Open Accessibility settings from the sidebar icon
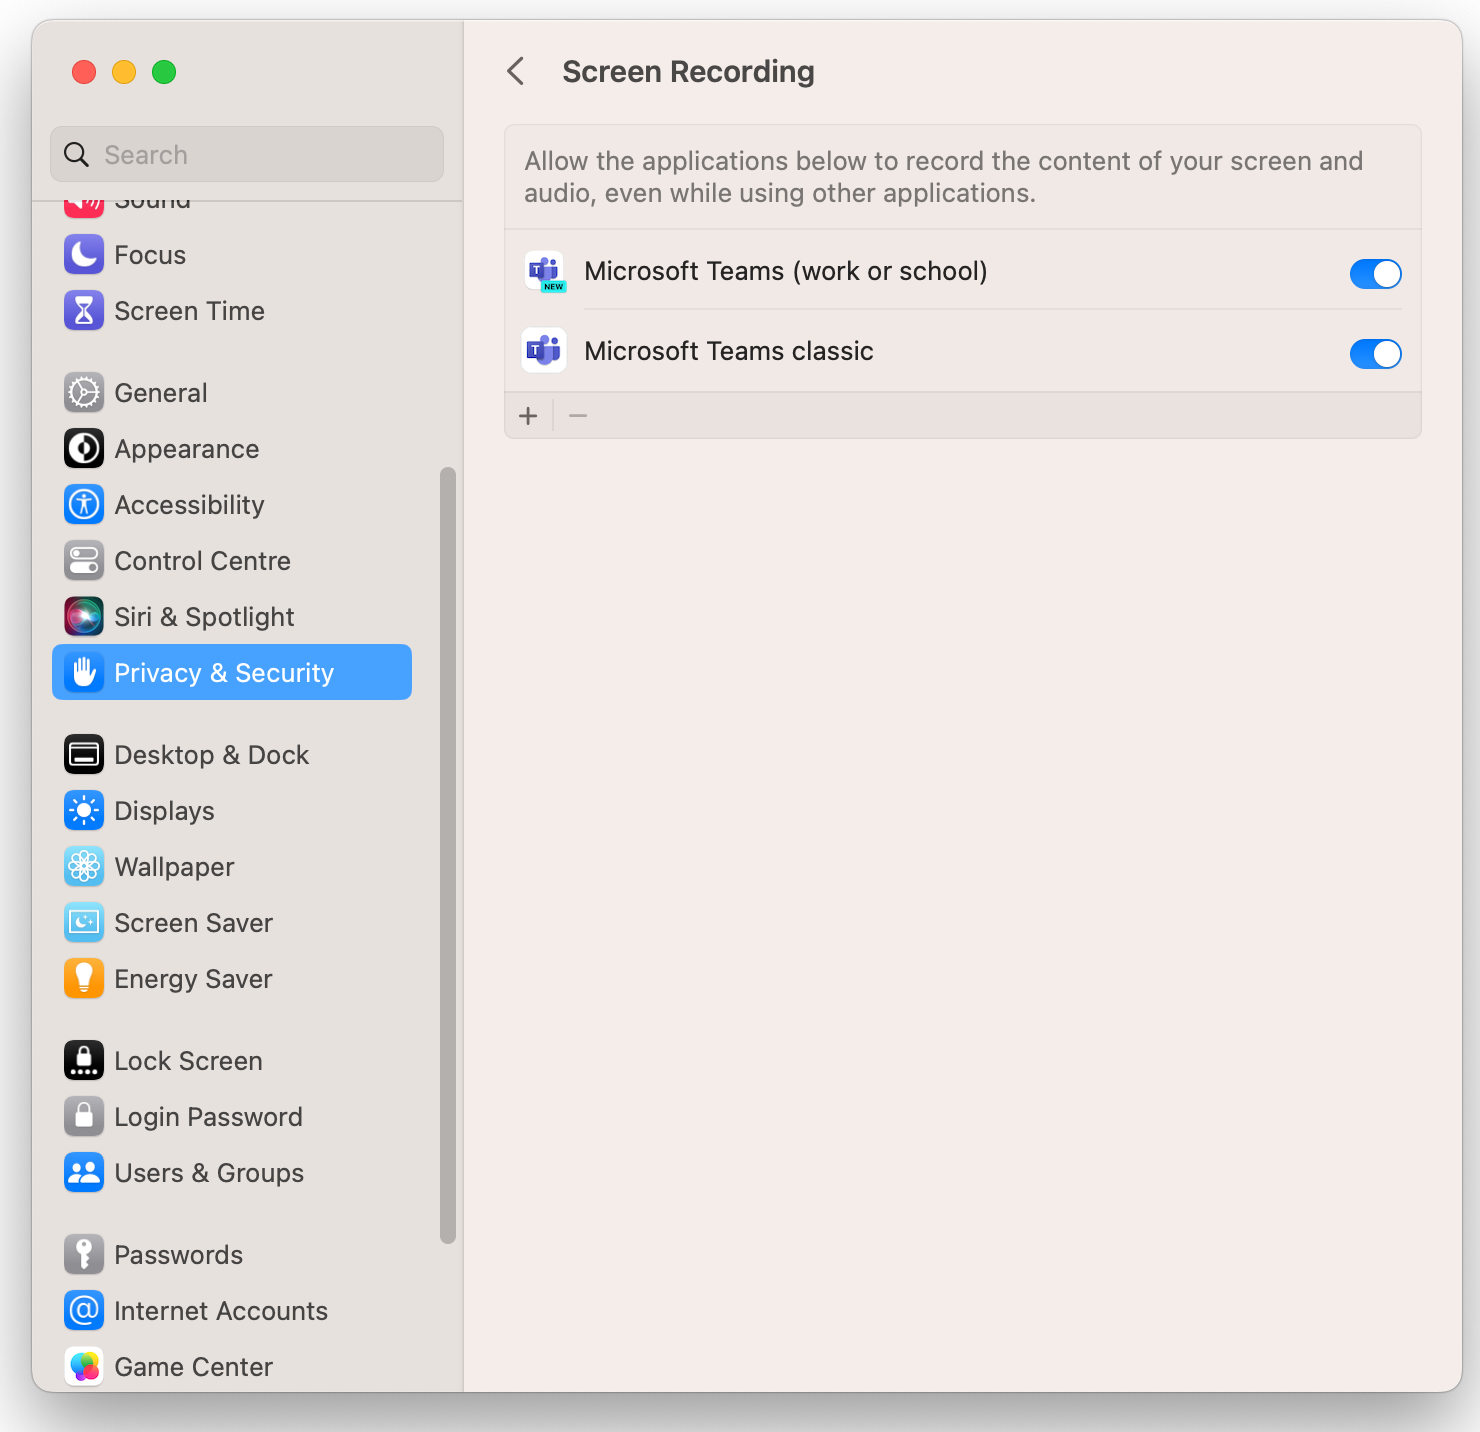The height and width of the screenshot is (1432, 1480). (x=84, y=504)
